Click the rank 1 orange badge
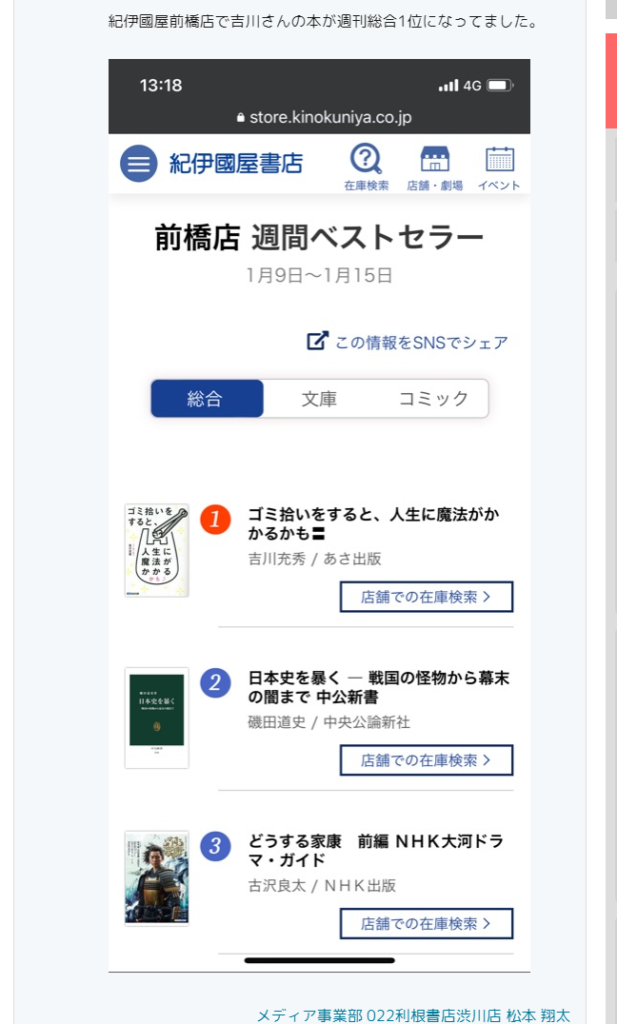 215,520
